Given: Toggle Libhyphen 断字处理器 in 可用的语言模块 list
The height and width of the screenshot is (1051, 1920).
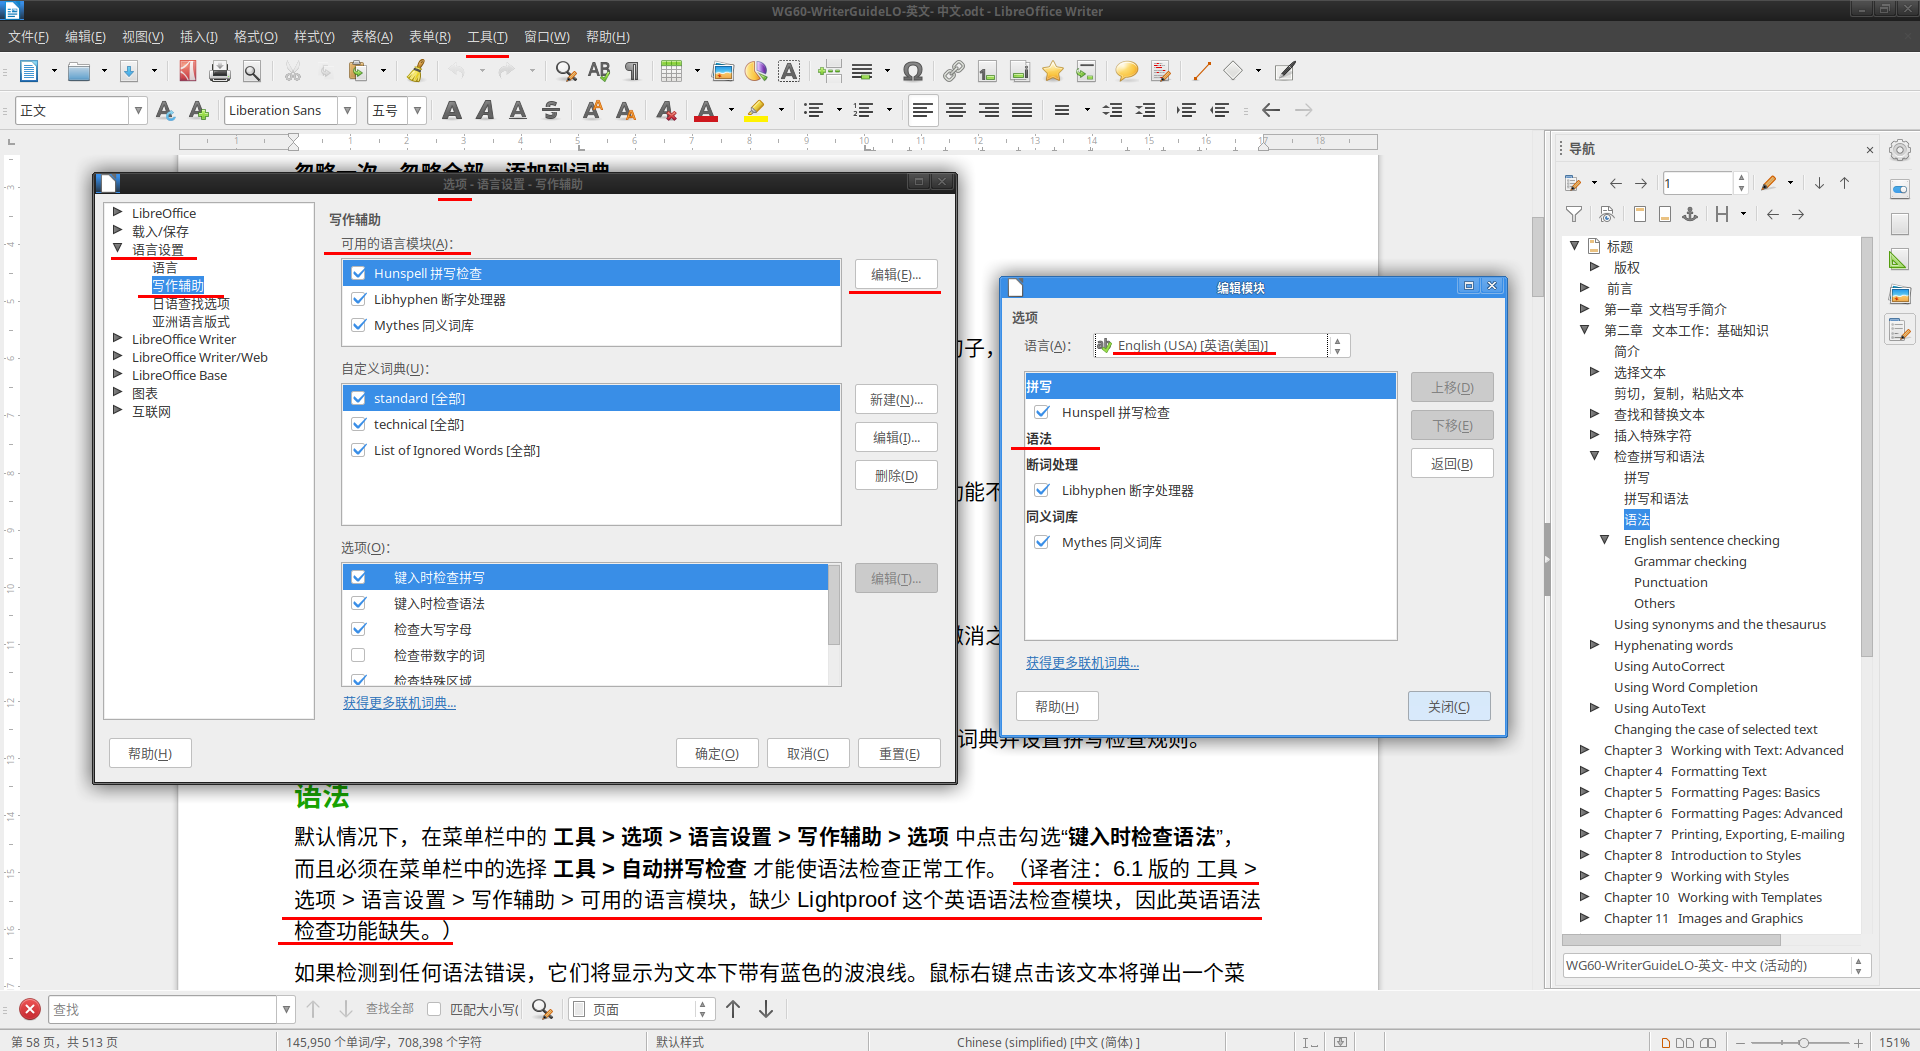Looking at the screenshot, I should tap(358, 299).
